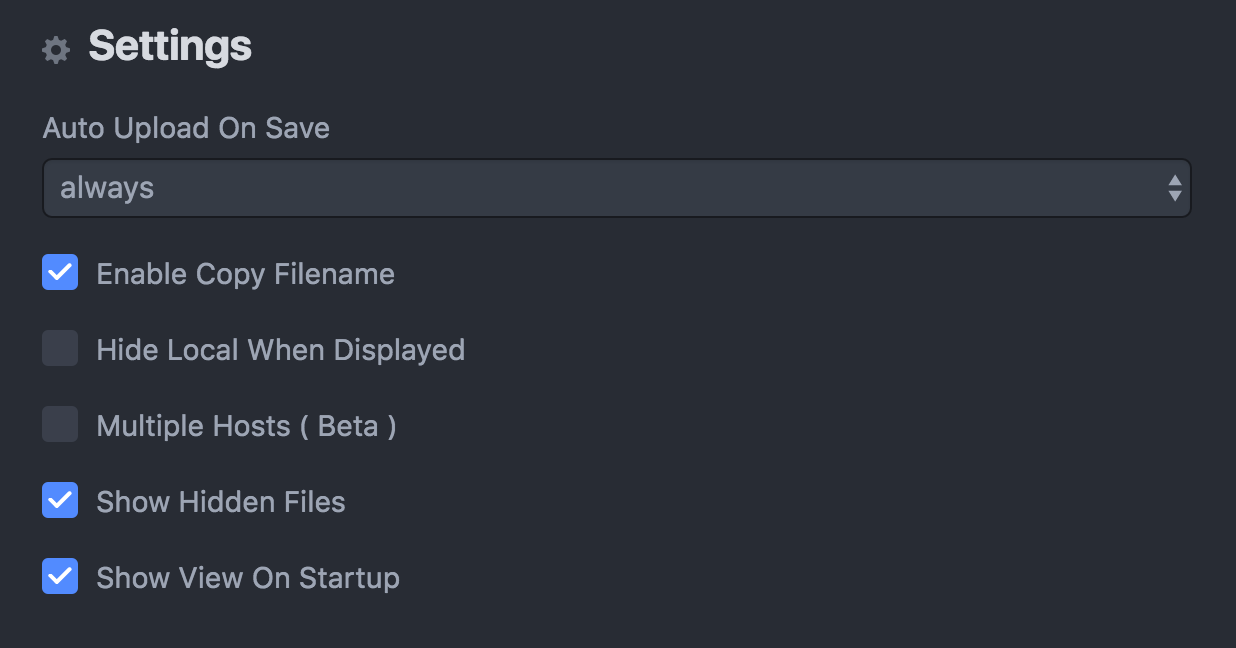Open the Auto Upload On Save dropdown
The height and width of the screenshot is (648, 1236).
tap(616, 188)
